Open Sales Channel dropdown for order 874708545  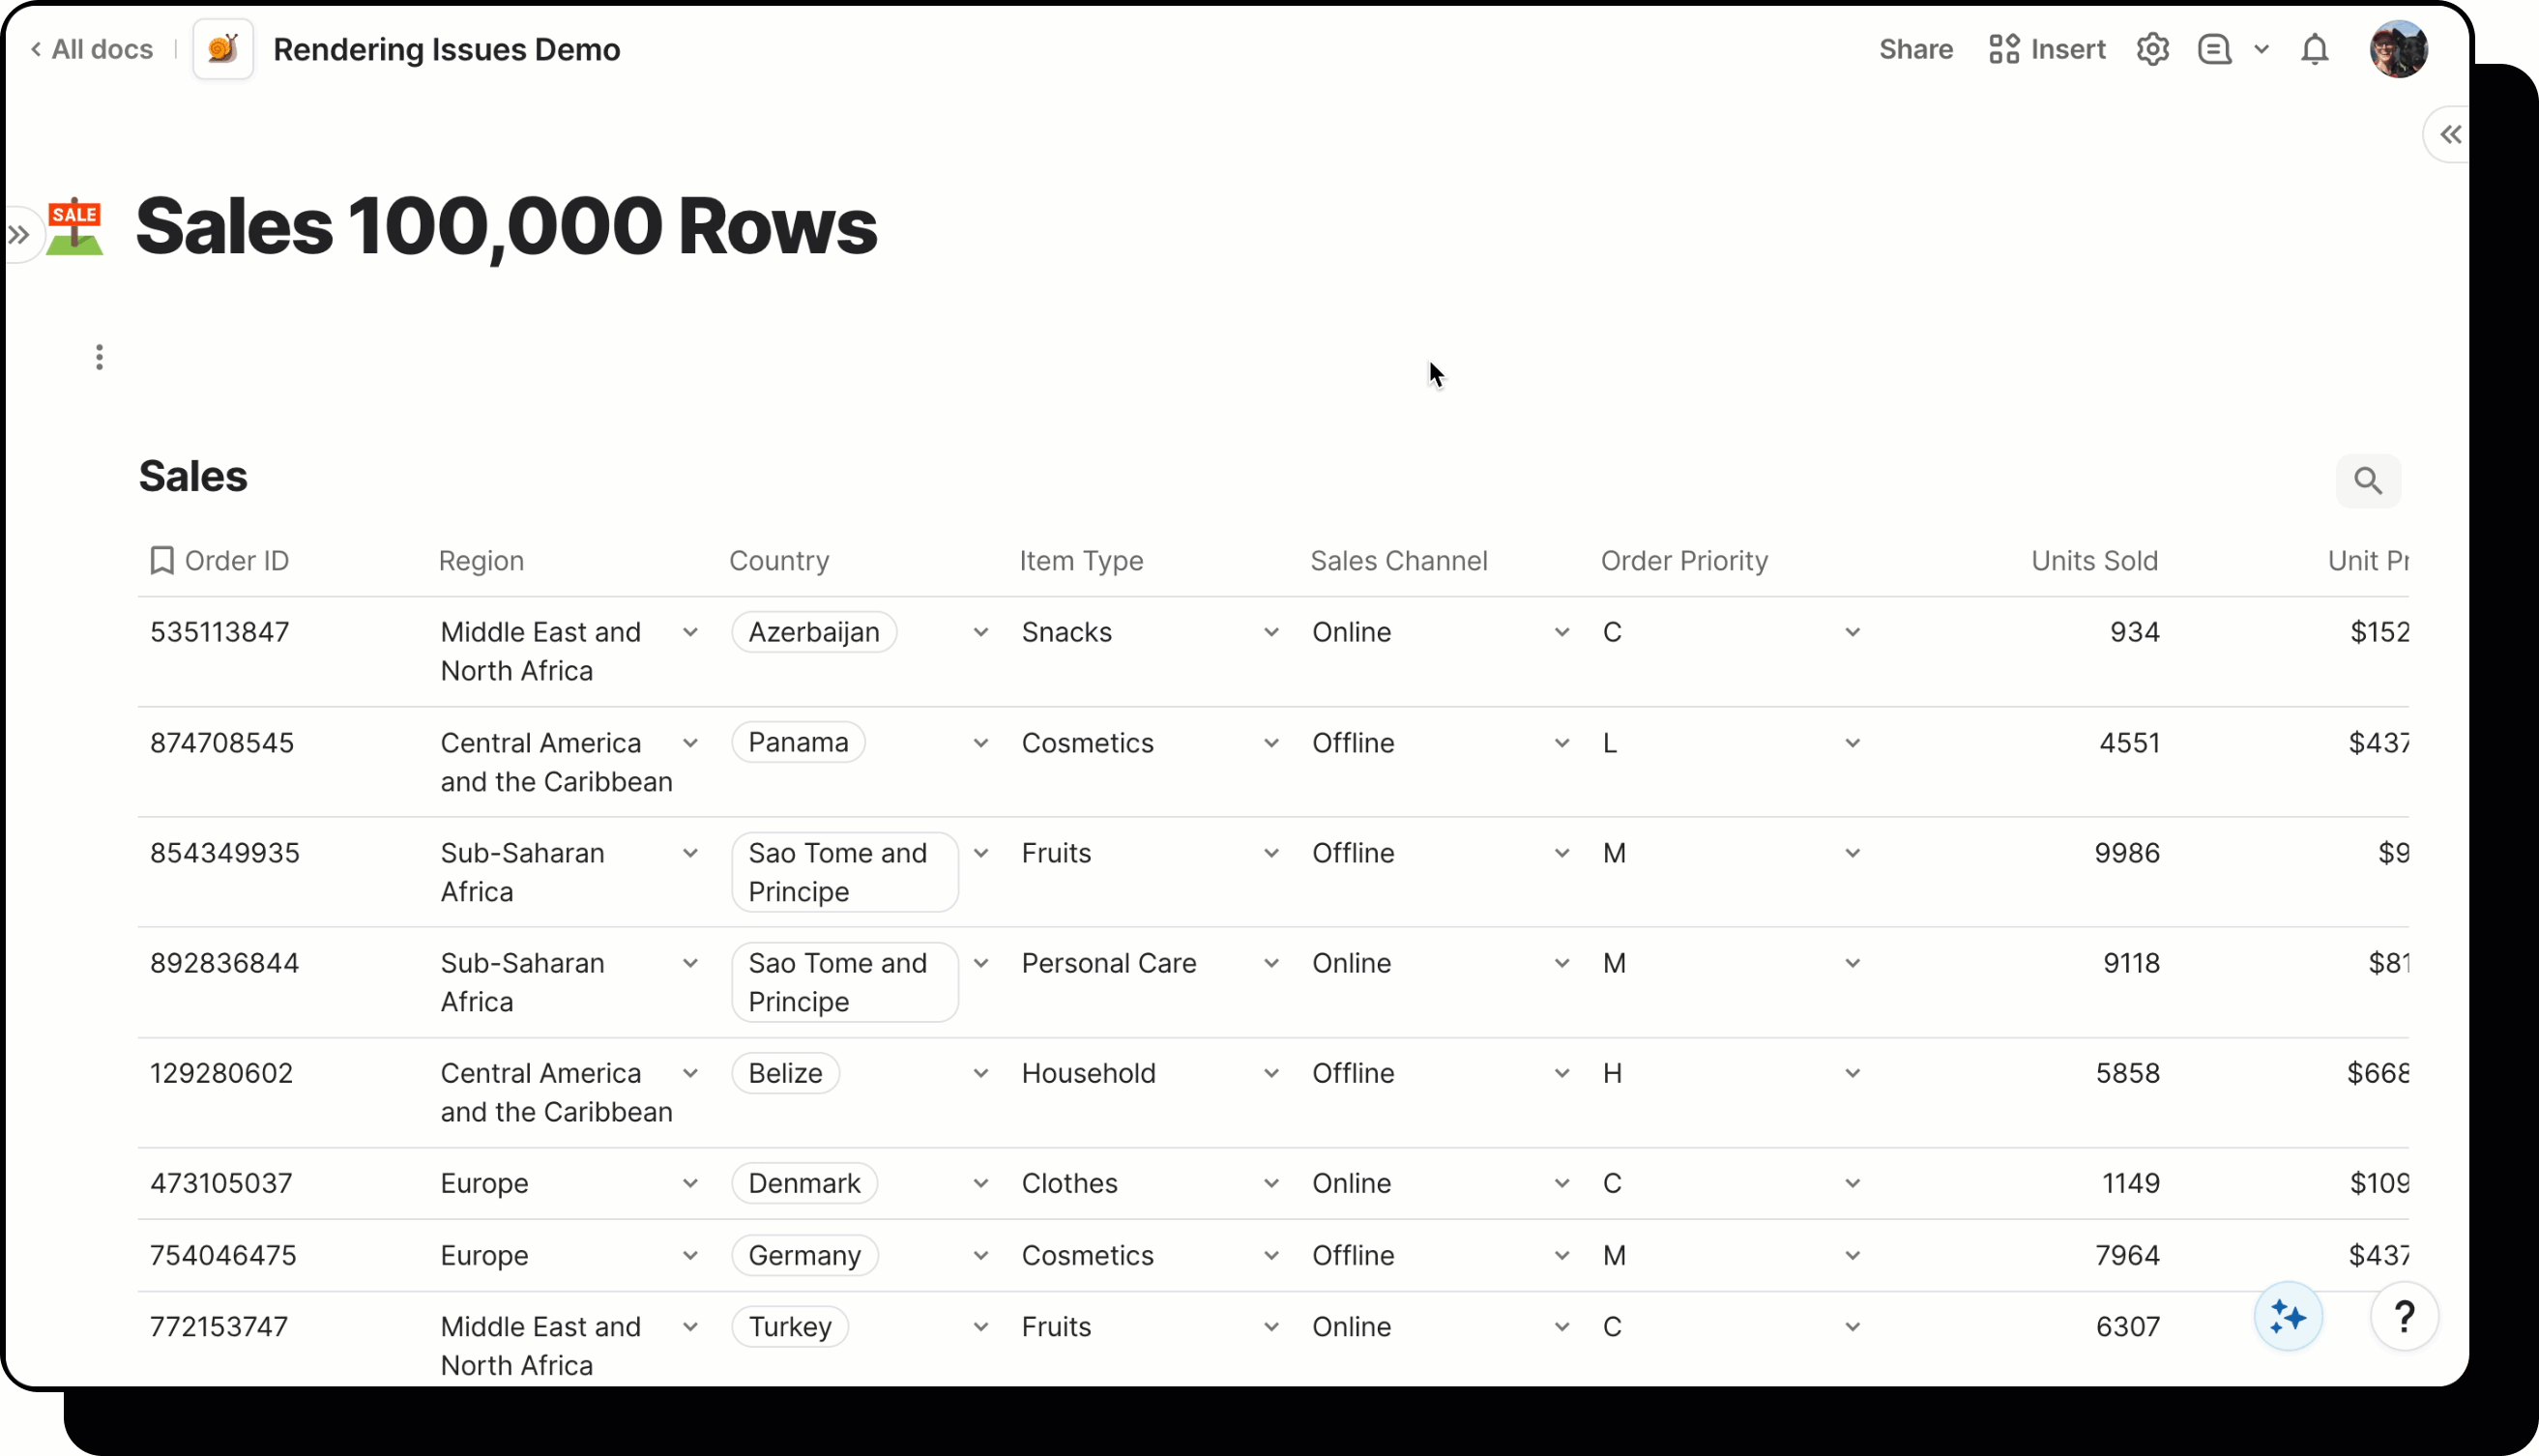[1561, 742]
